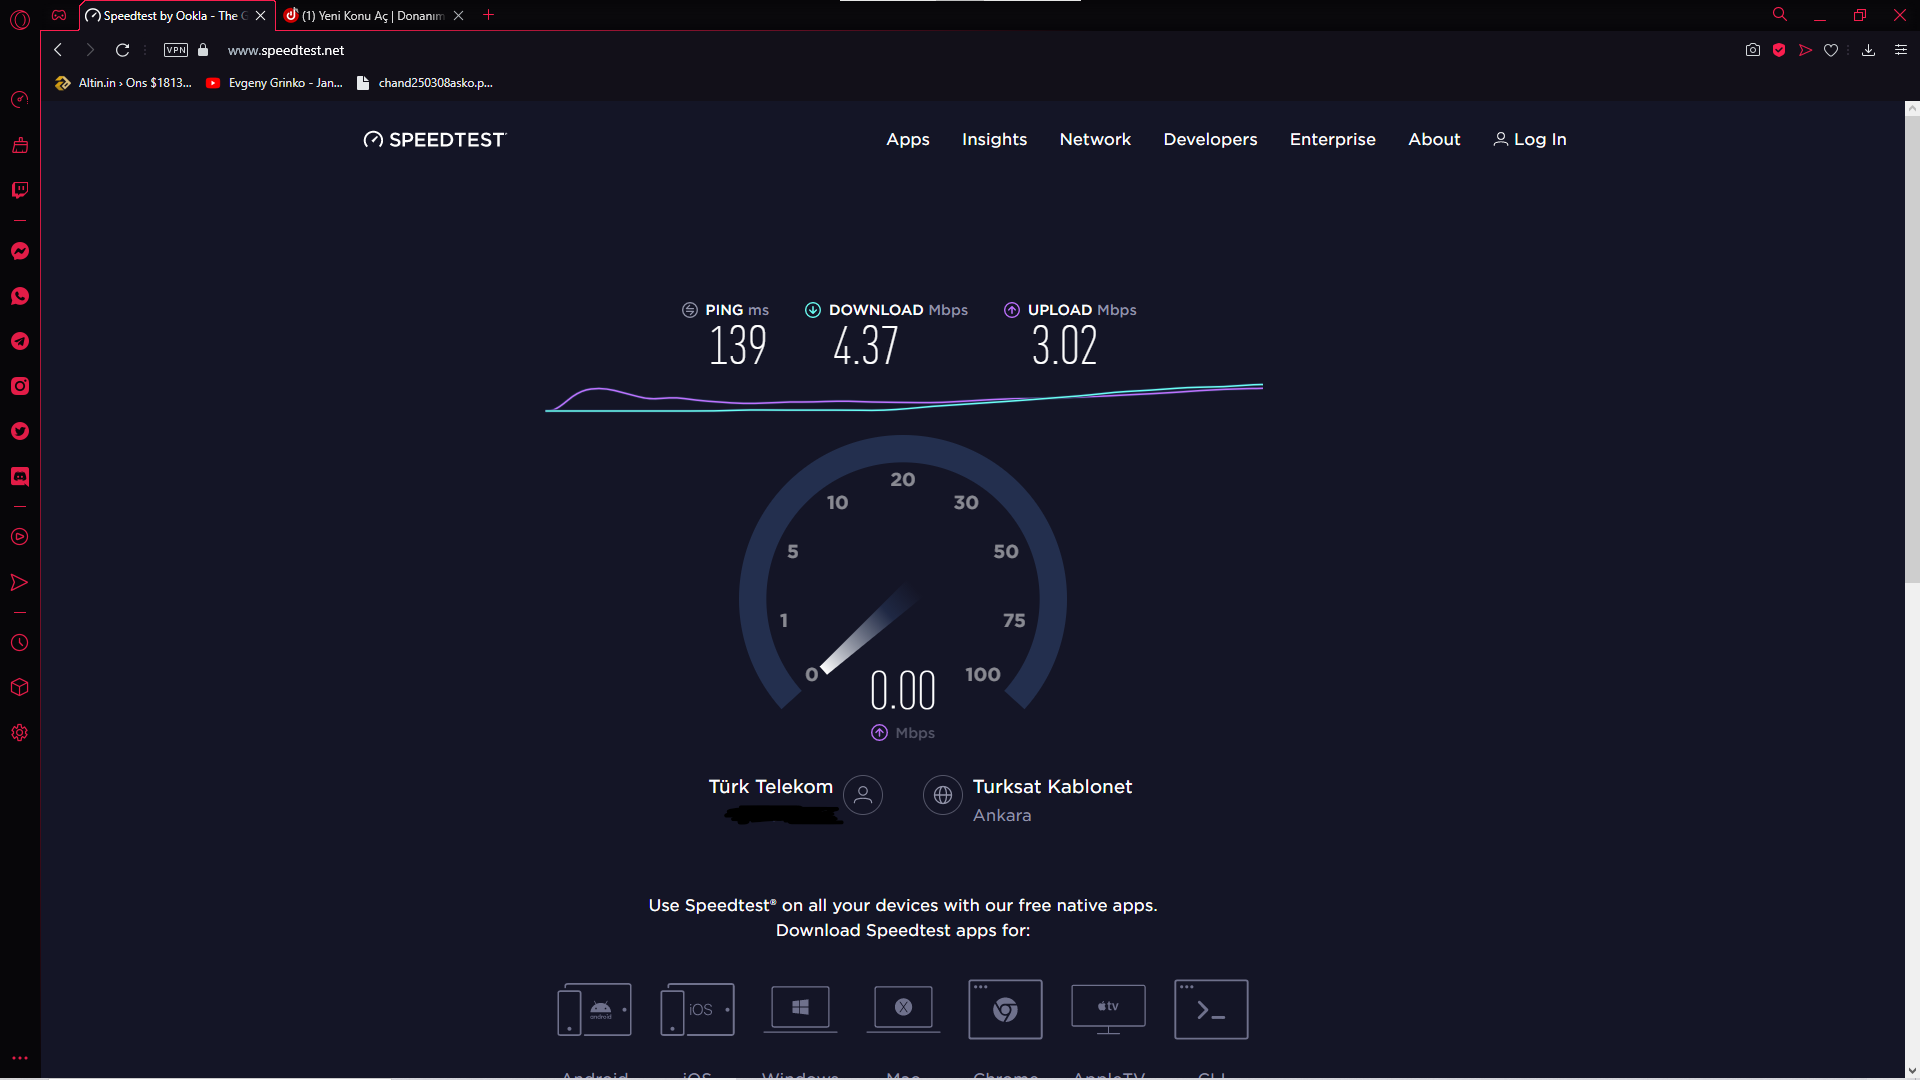Image resolution: width=1920 pixels, height=1080 pixels.
Task: Click the CLI terminal icon
Action: click(x=1211, y=1010)
